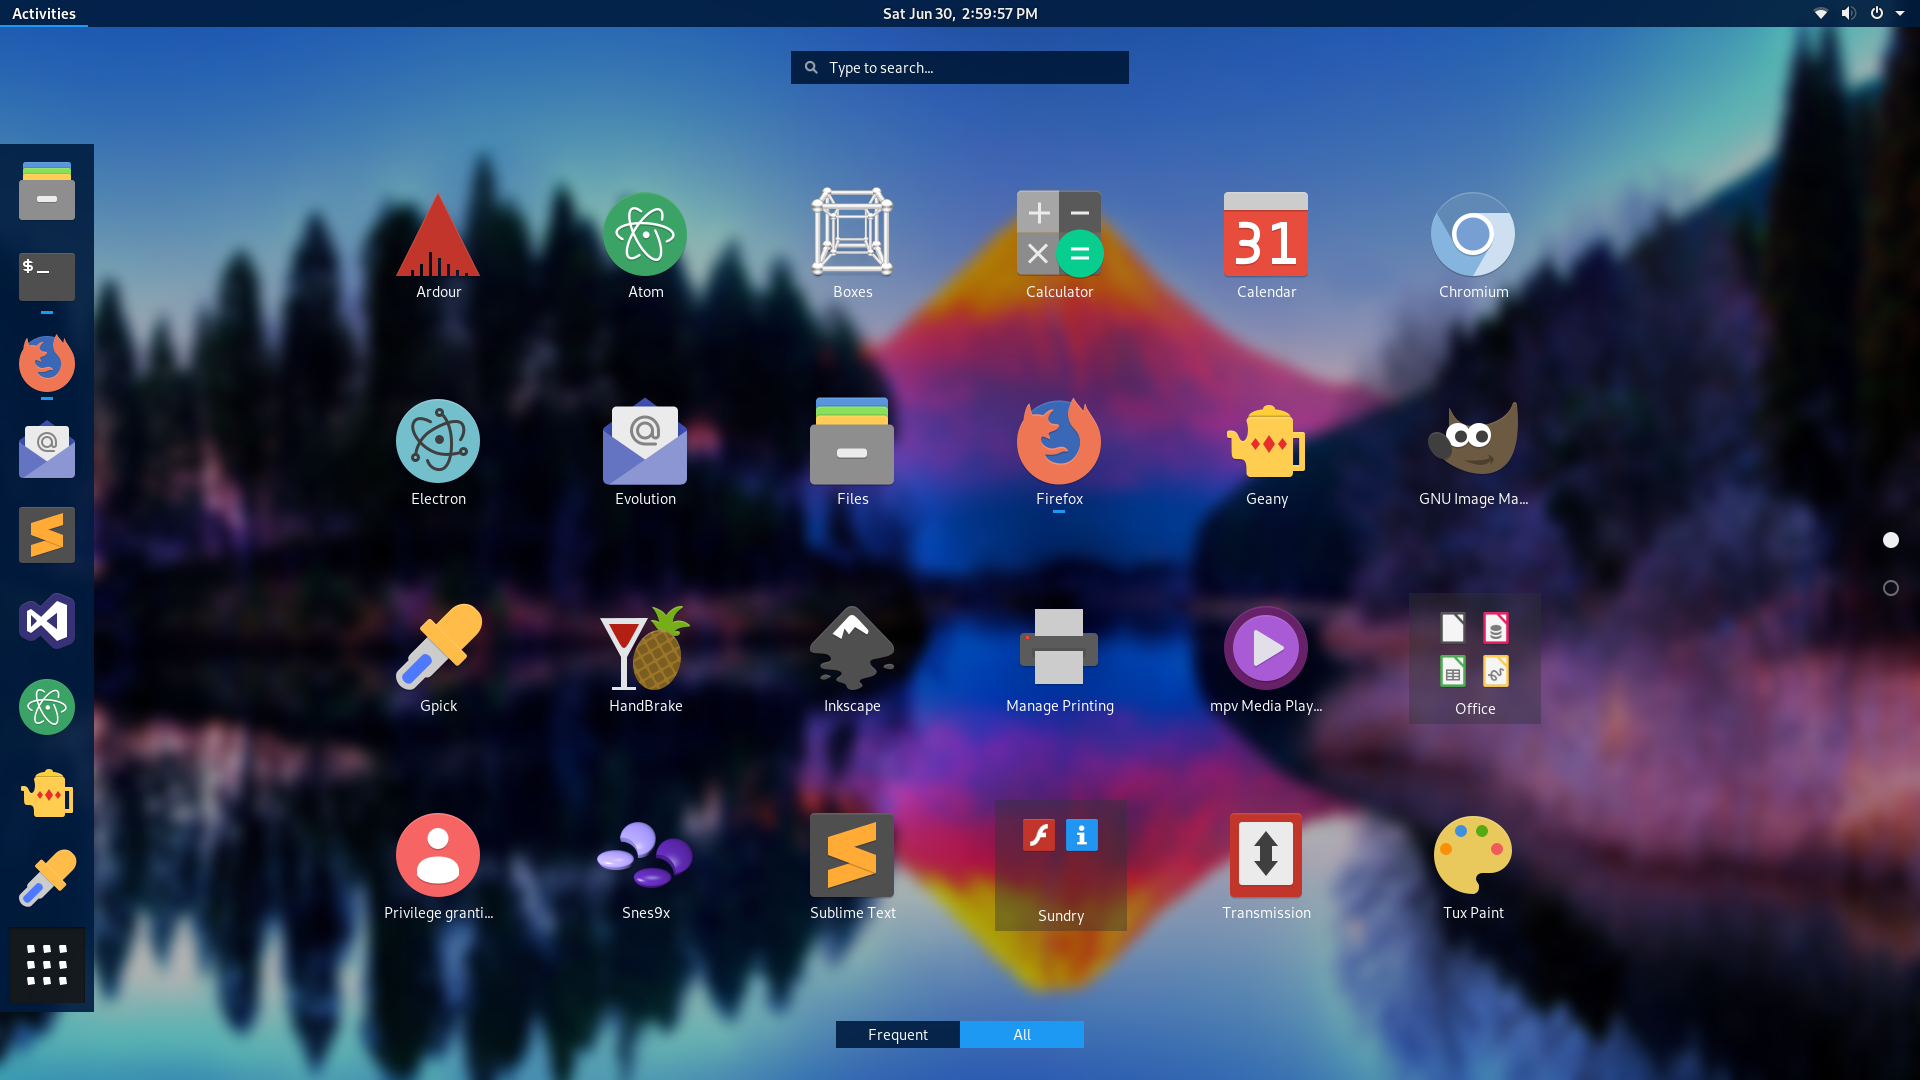Click the Activities button
Viewport: 1920px width, 1080px height.
pos(44,13)
